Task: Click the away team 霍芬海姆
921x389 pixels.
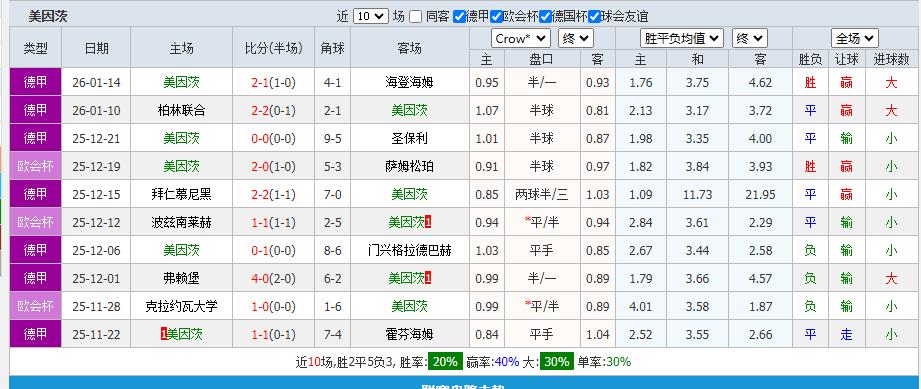Action: point(409,334)
